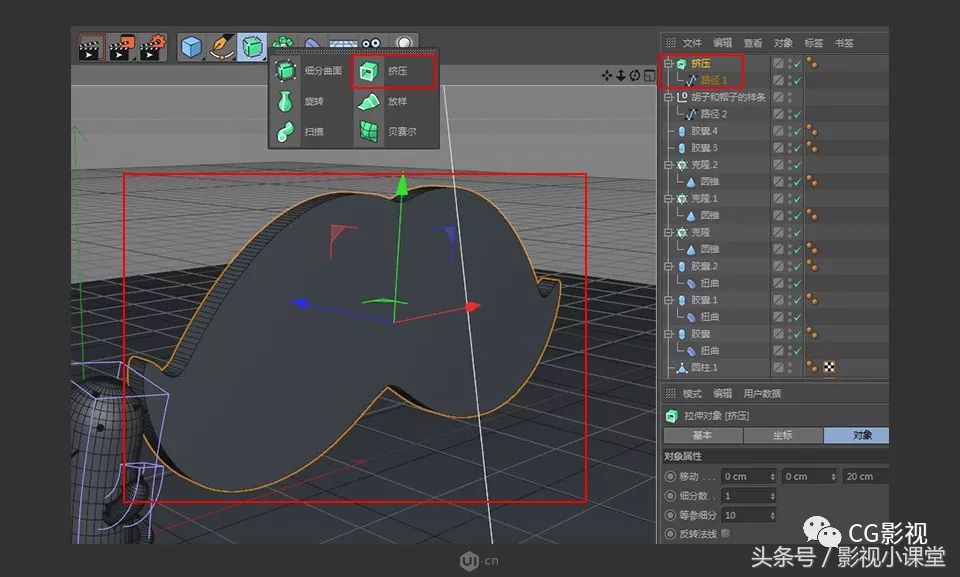Open the 文件 menu in object manager
960x577 pixels.
tap(693, 42)
